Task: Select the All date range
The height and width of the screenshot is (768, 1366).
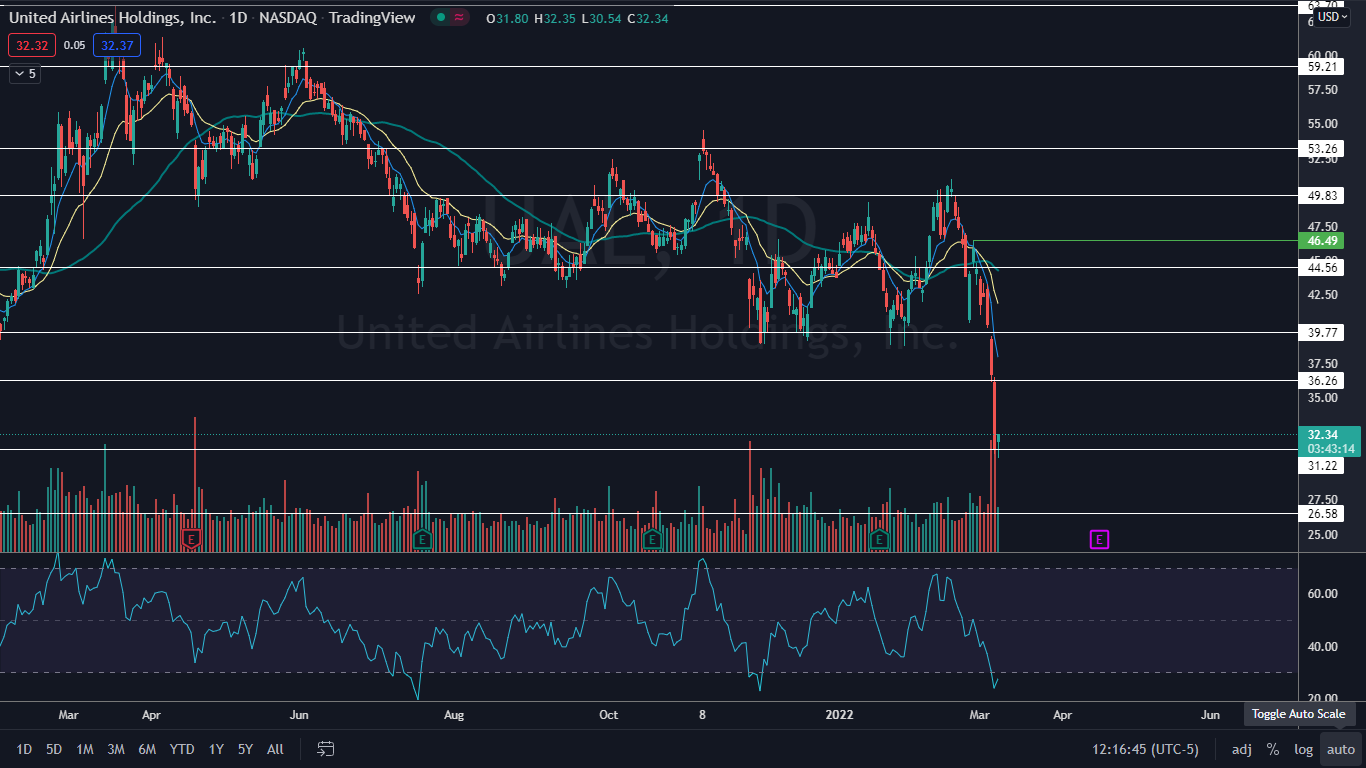Action: 275,749
